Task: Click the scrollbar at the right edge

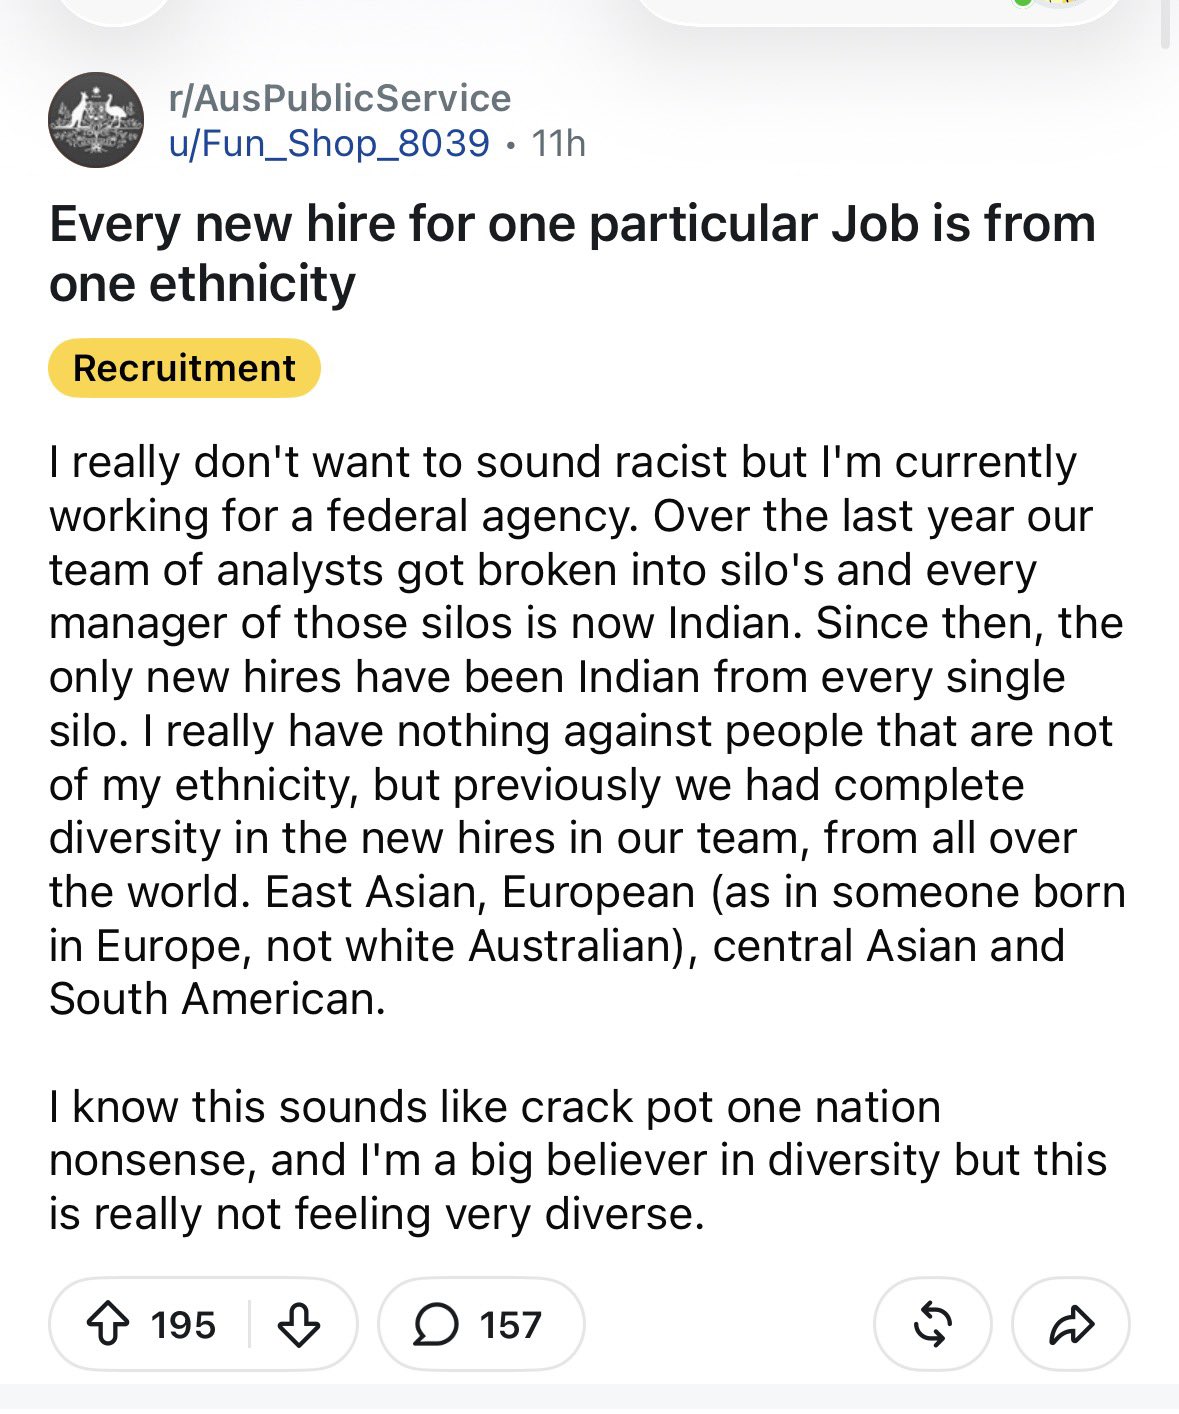Action: tap(1164, 24)
